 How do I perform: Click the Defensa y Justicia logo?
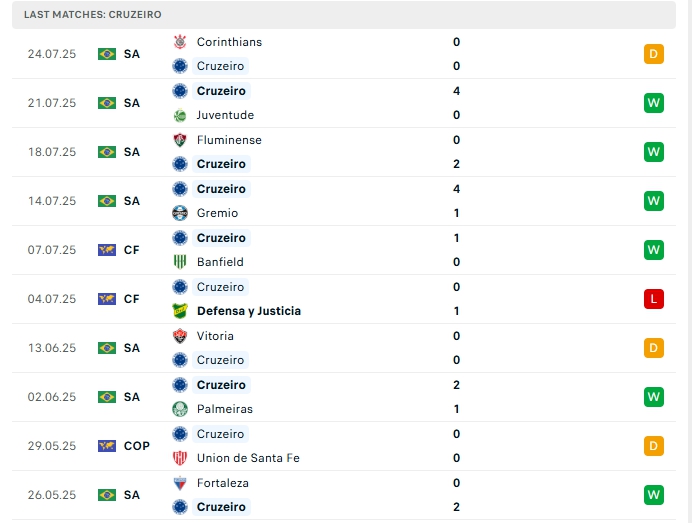180,311
